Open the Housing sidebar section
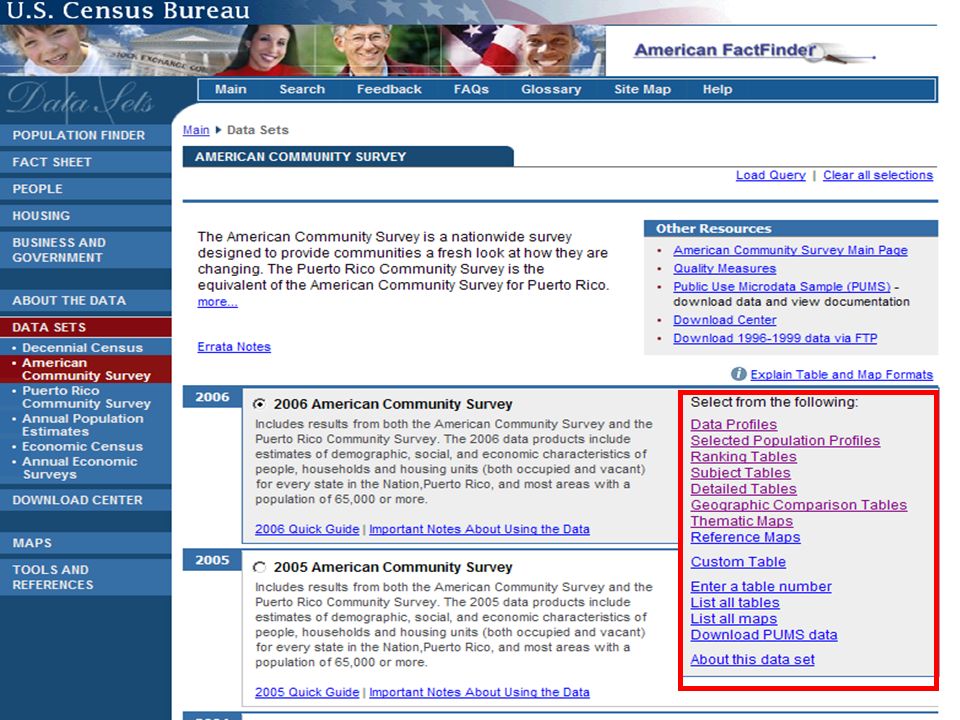Image resolution: width=960 pixels, height=720 pixels. (x=86, y=216)
